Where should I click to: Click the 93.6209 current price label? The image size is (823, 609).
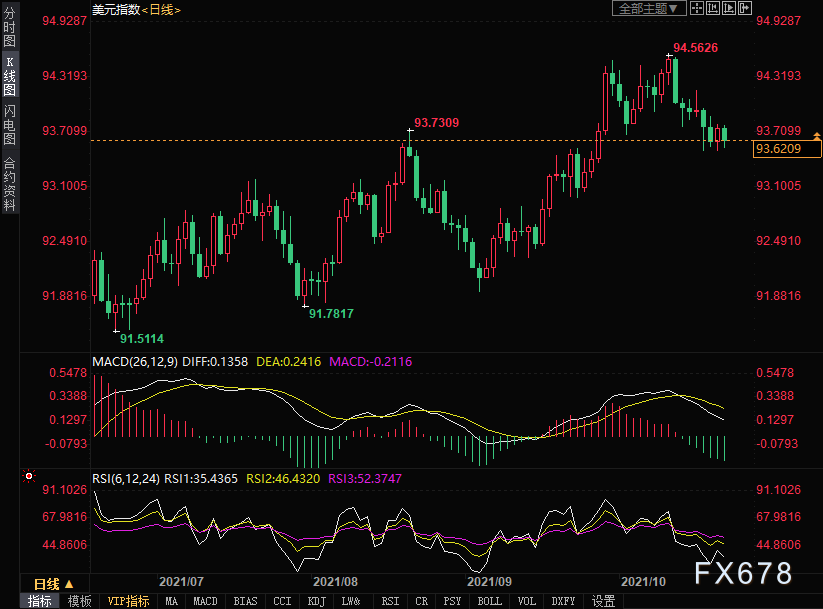pos(777,149)
